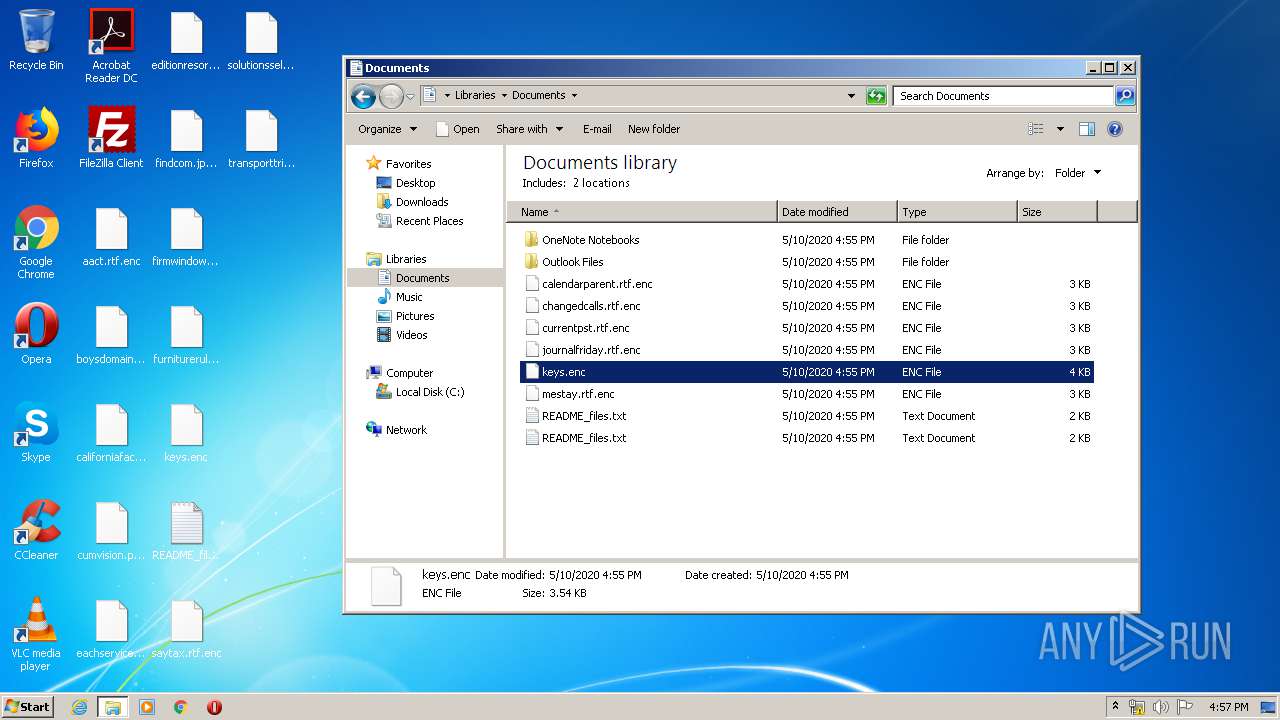
Task: Change your view icon in toolbar
Action: pyautogui.click(x=1036, y=129)
